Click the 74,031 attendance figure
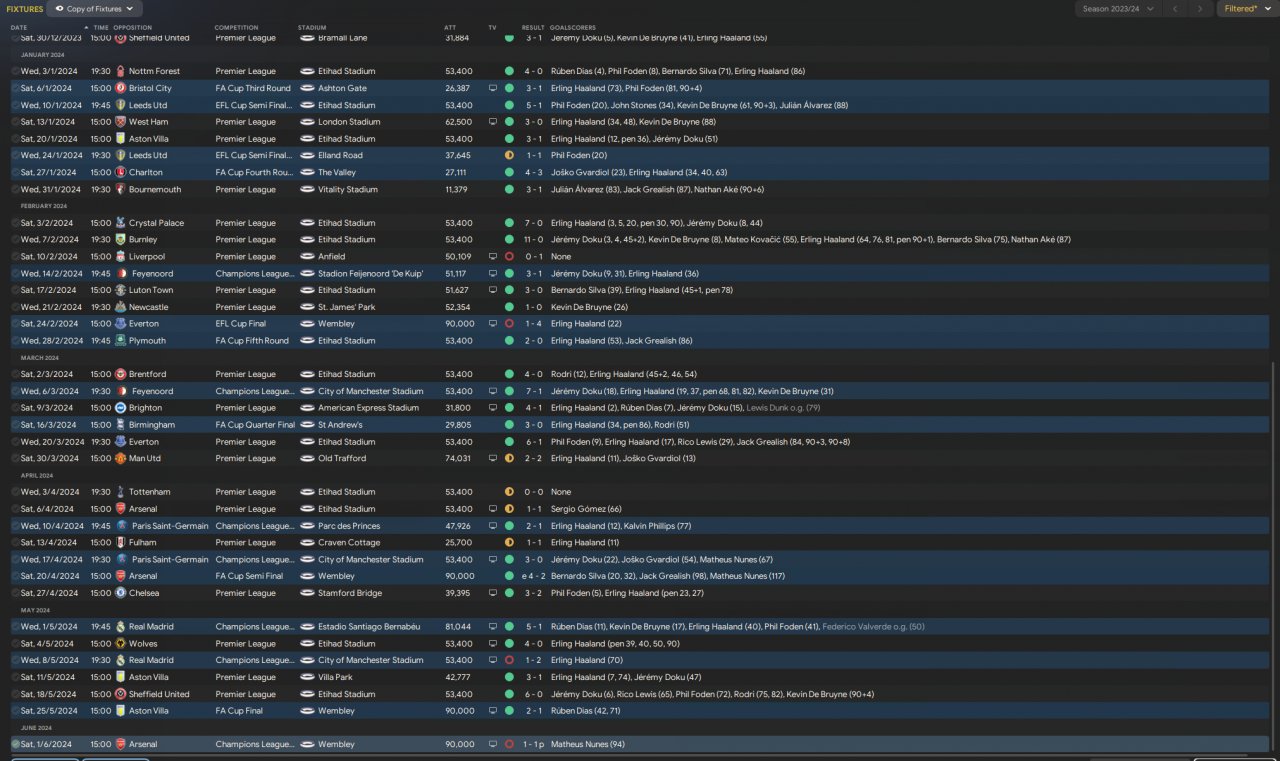Image resolution: width=1280 pixels, height=761 pixels. [459, 458]
